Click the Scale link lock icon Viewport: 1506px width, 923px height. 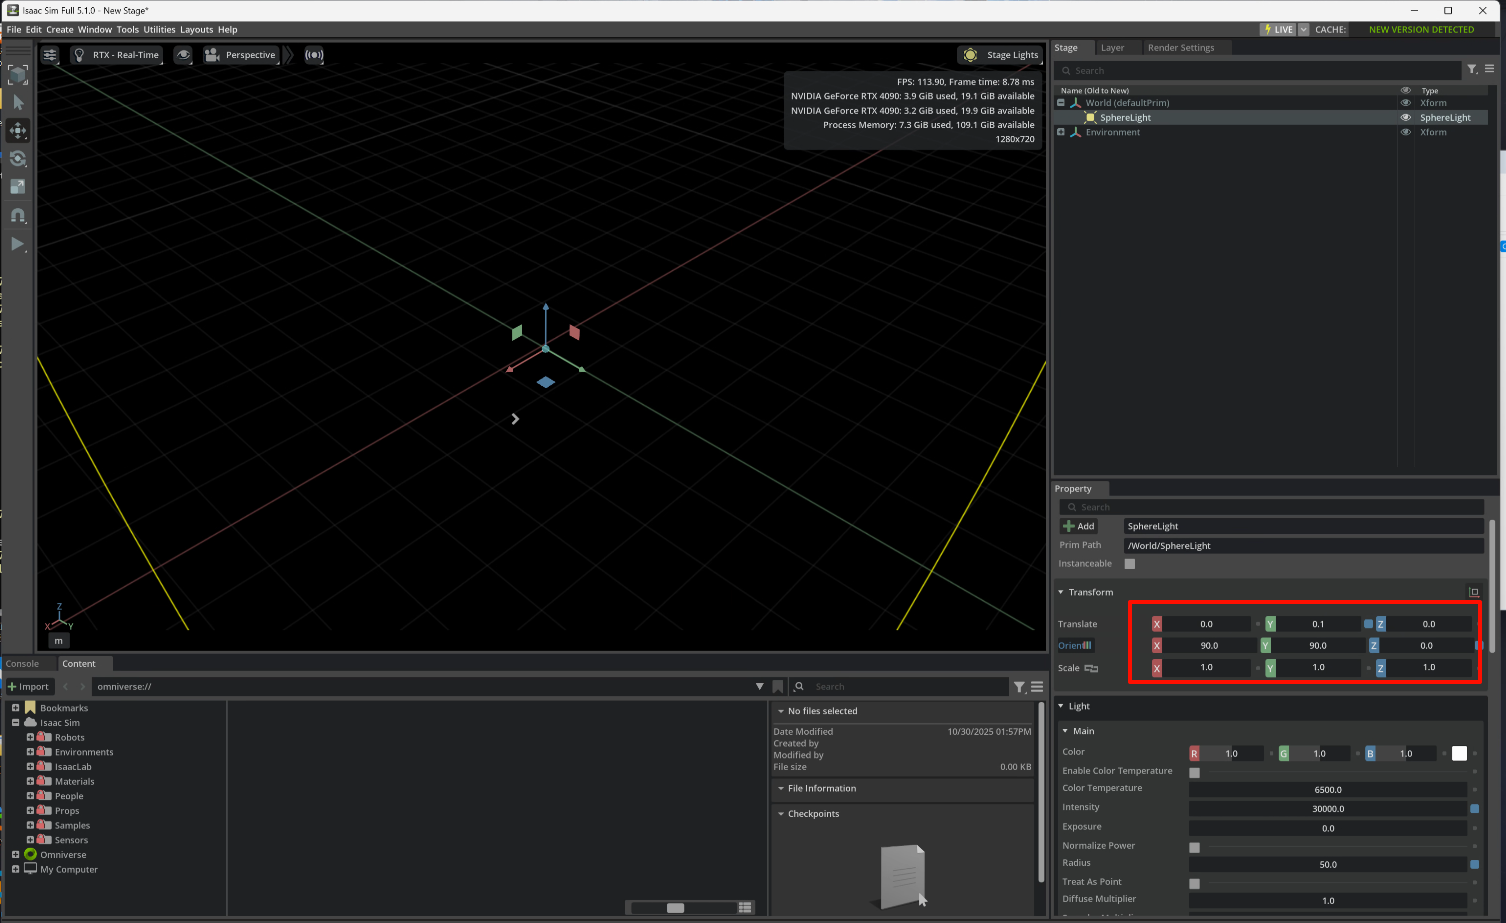pyautogui.click(x=1091, y=668)
